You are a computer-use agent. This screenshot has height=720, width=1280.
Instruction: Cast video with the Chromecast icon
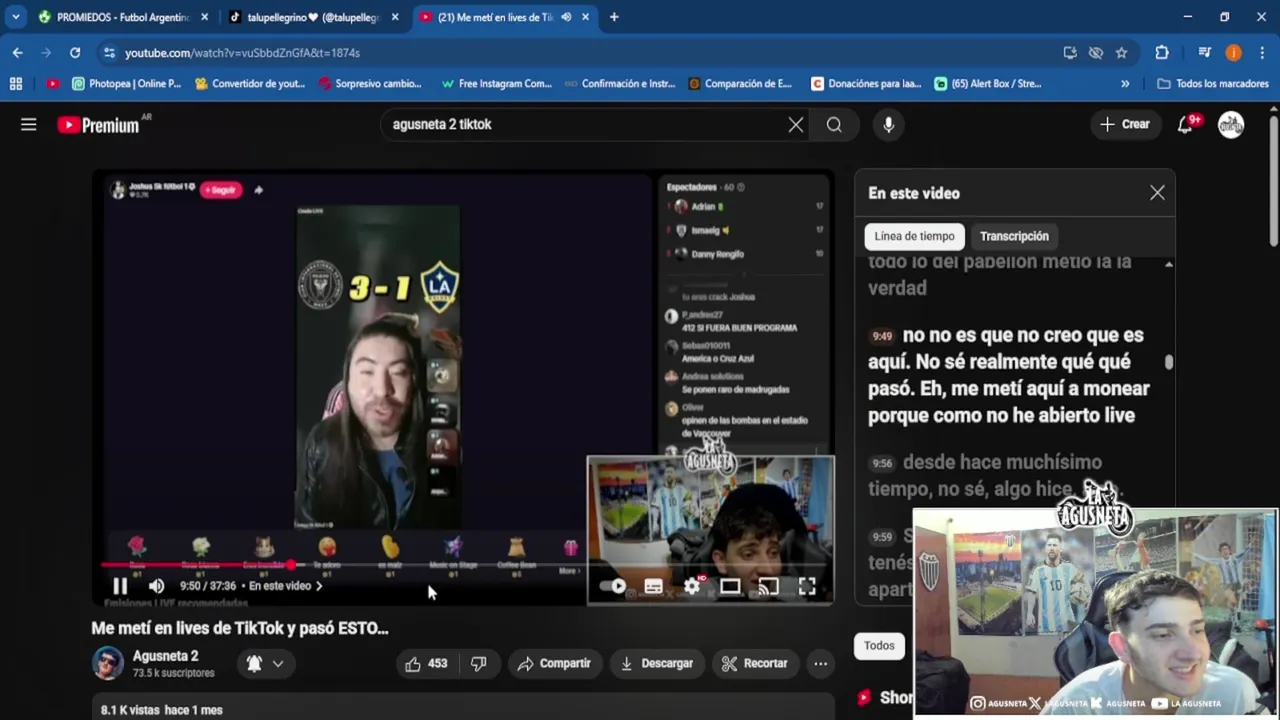[x=768, y=587]
